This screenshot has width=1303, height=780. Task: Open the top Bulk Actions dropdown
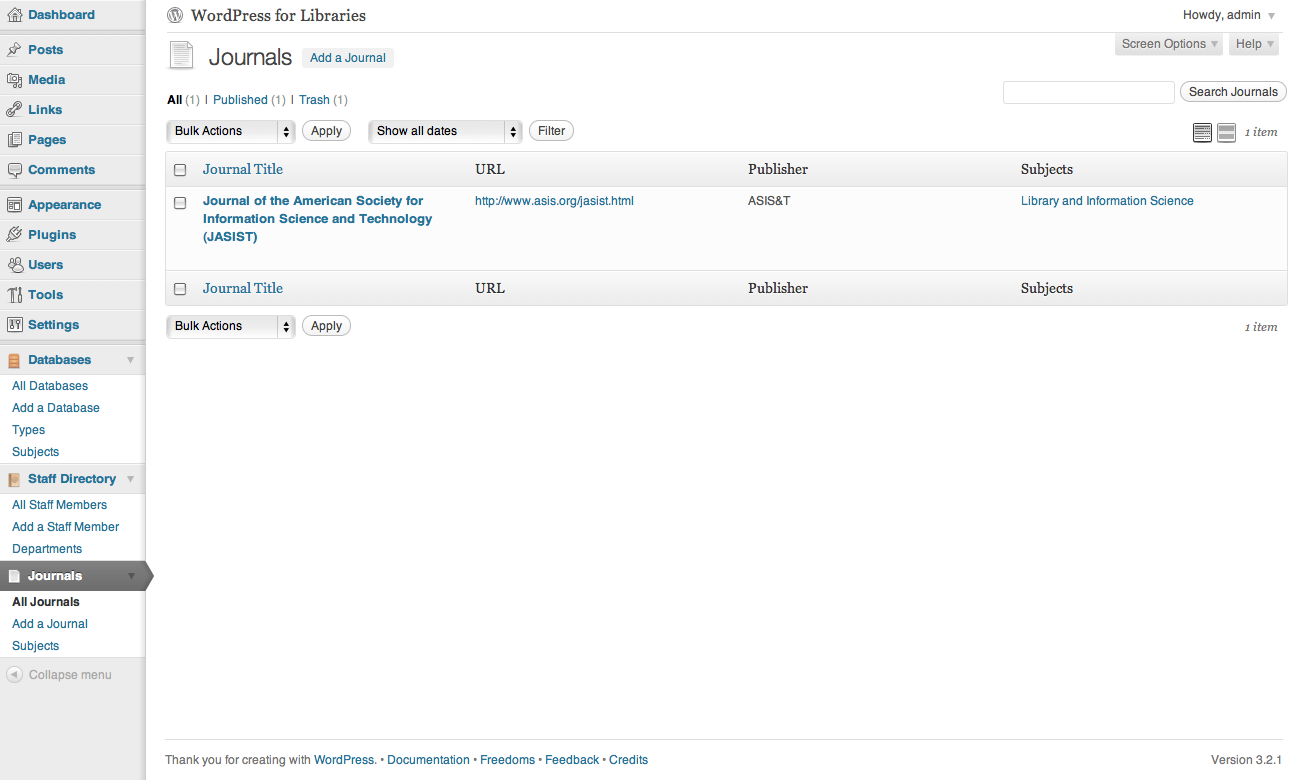tap(231, 131)
